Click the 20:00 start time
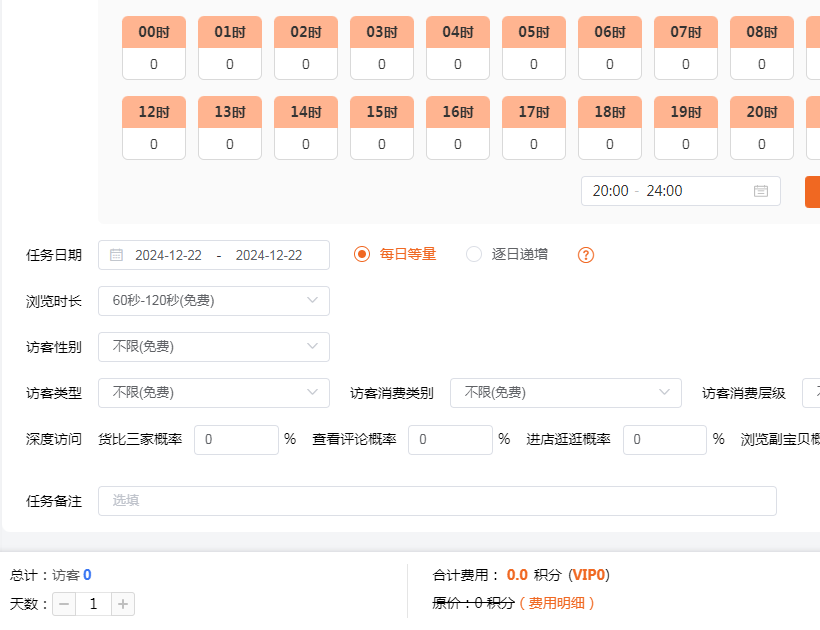This screenshot has width=820, height=630. coord(610,191)
